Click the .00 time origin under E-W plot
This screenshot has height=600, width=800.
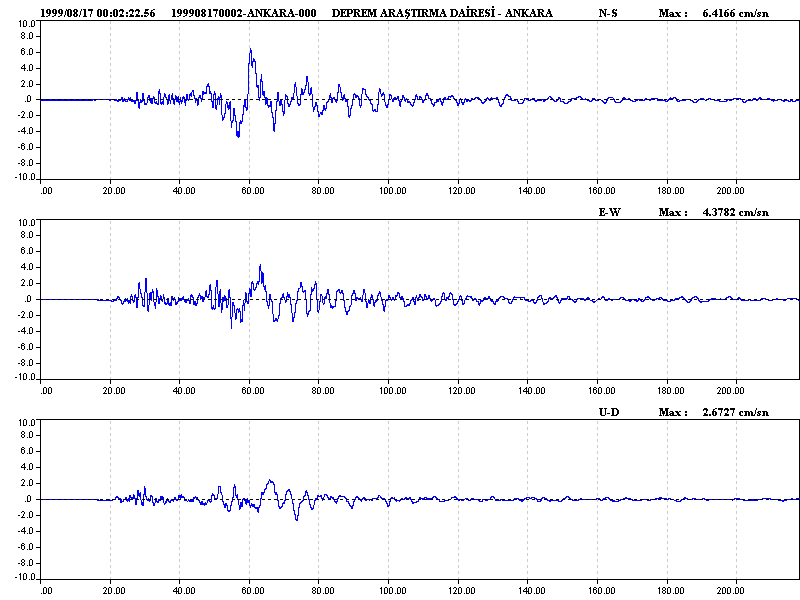[46, 389]
